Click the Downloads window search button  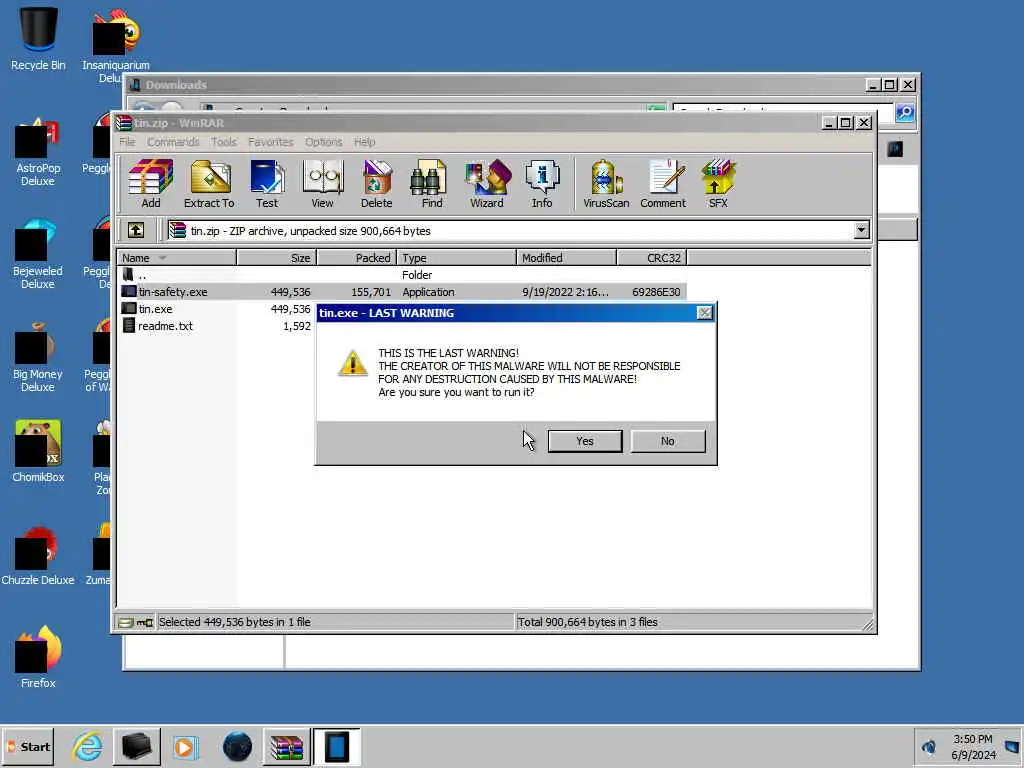[x=905, y=112]
